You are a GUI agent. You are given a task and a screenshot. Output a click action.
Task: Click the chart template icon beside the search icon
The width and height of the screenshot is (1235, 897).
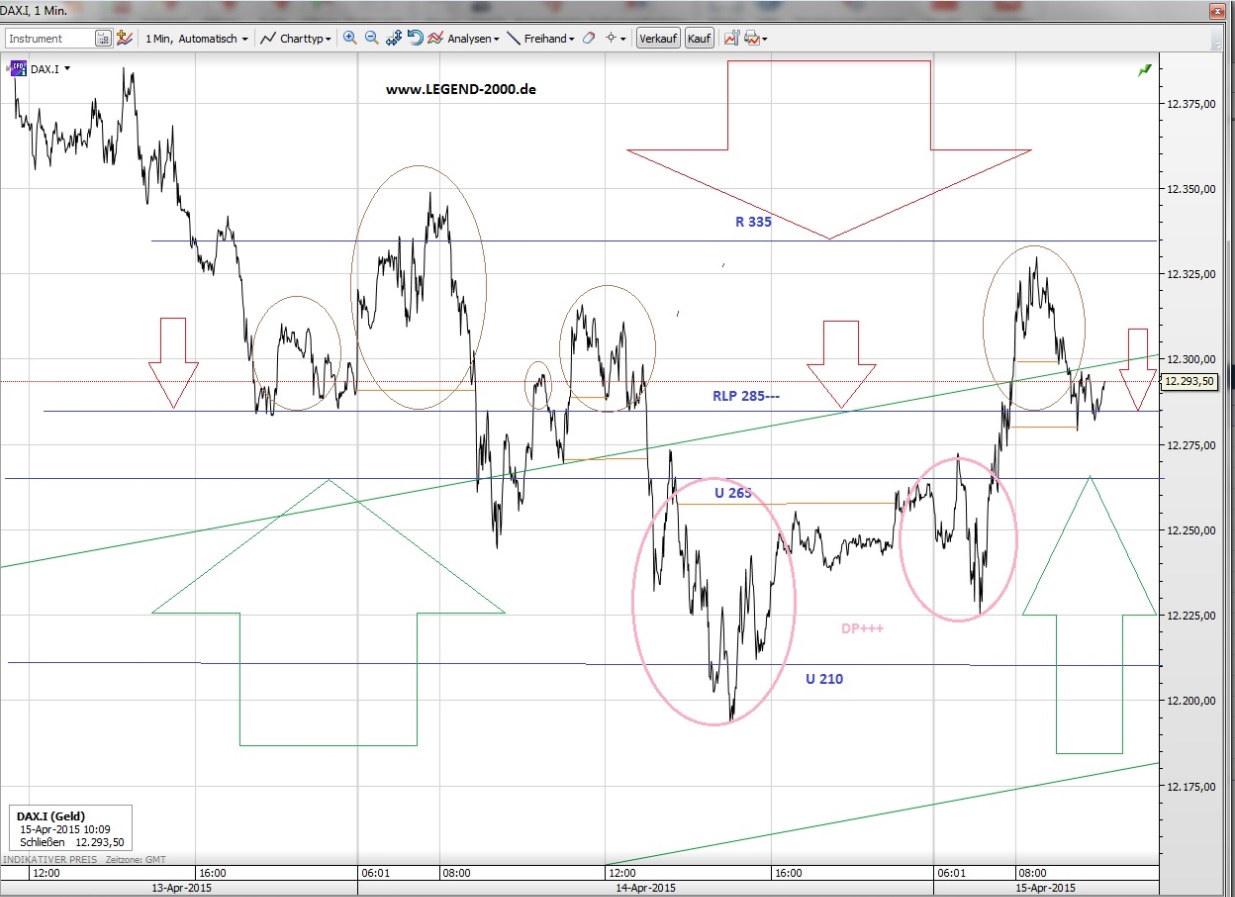(x=124, y=38)
